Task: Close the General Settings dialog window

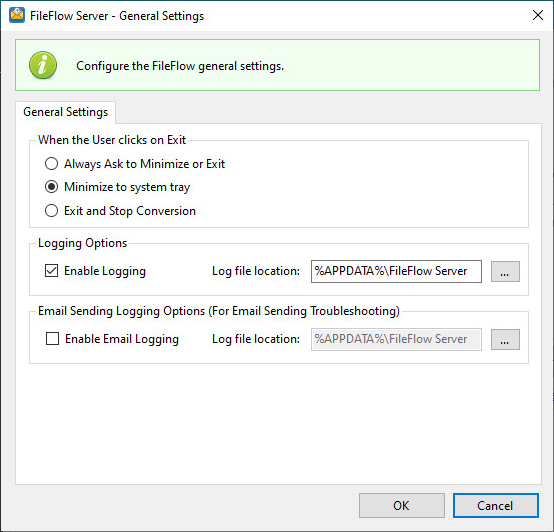Action: pos(538,15)
